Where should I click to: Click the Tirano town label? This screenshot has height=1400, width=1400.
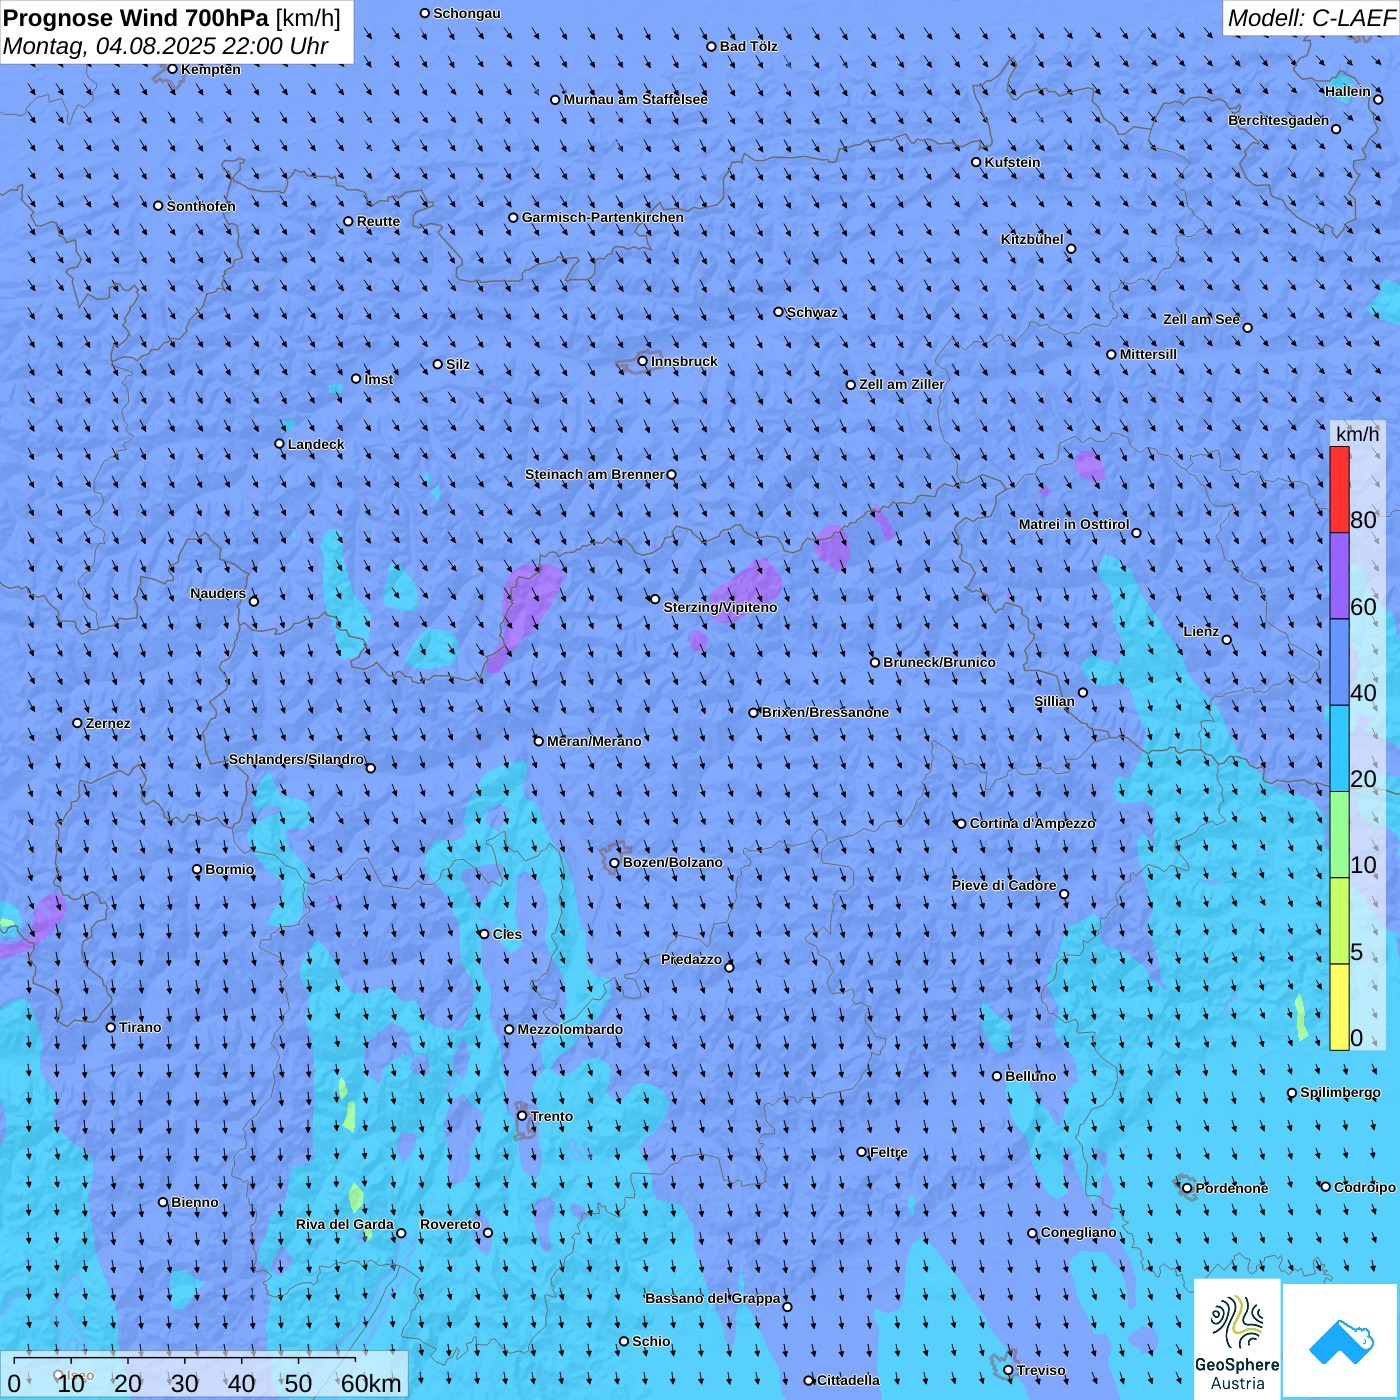[x=140, y=1027]
